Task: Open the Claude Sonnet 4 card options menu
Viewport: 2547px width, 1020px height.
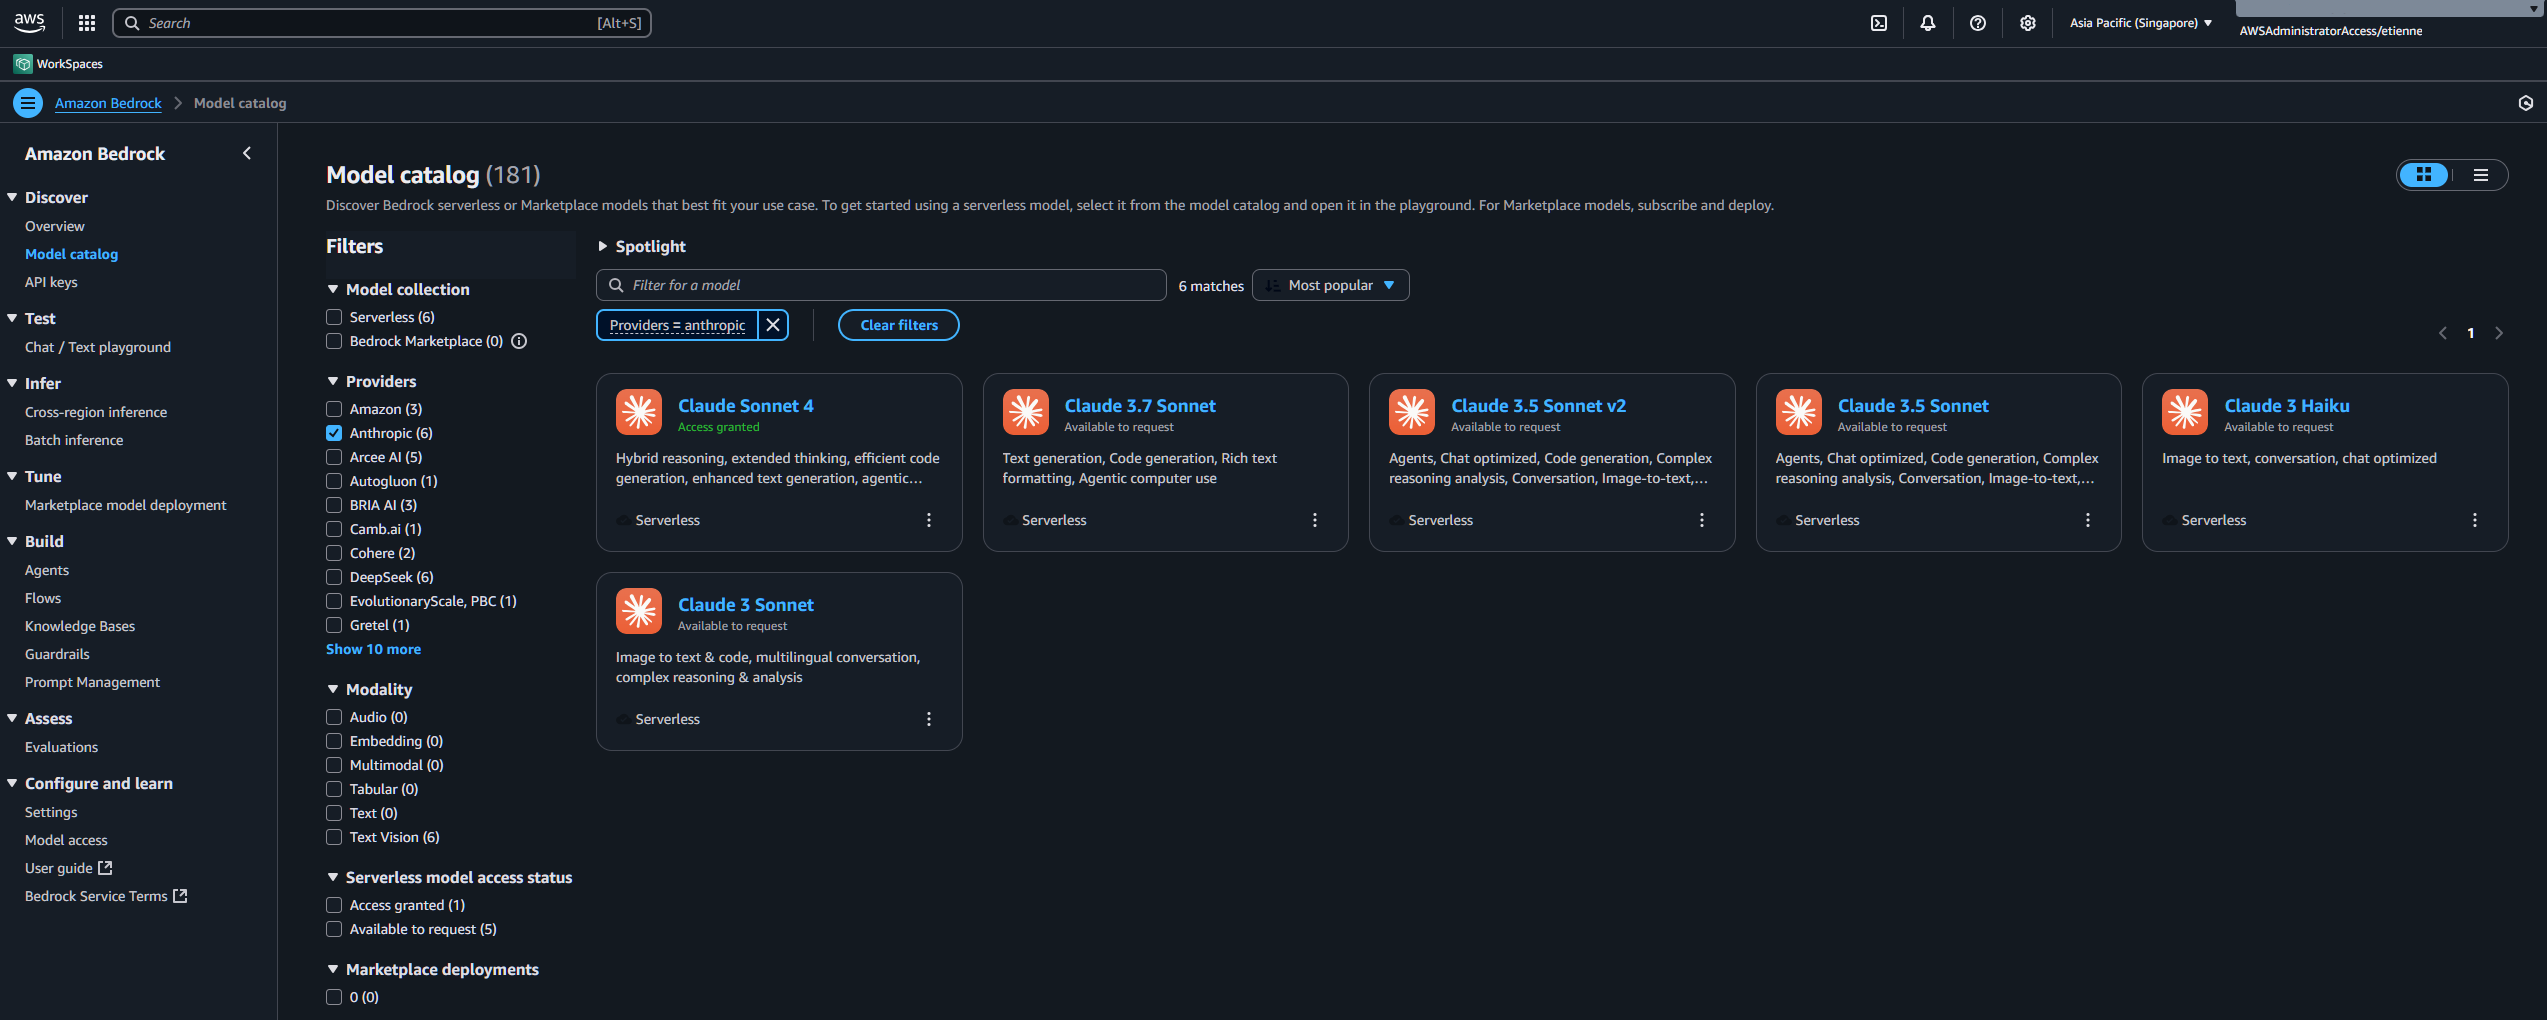Action: (x=928, y=520)
